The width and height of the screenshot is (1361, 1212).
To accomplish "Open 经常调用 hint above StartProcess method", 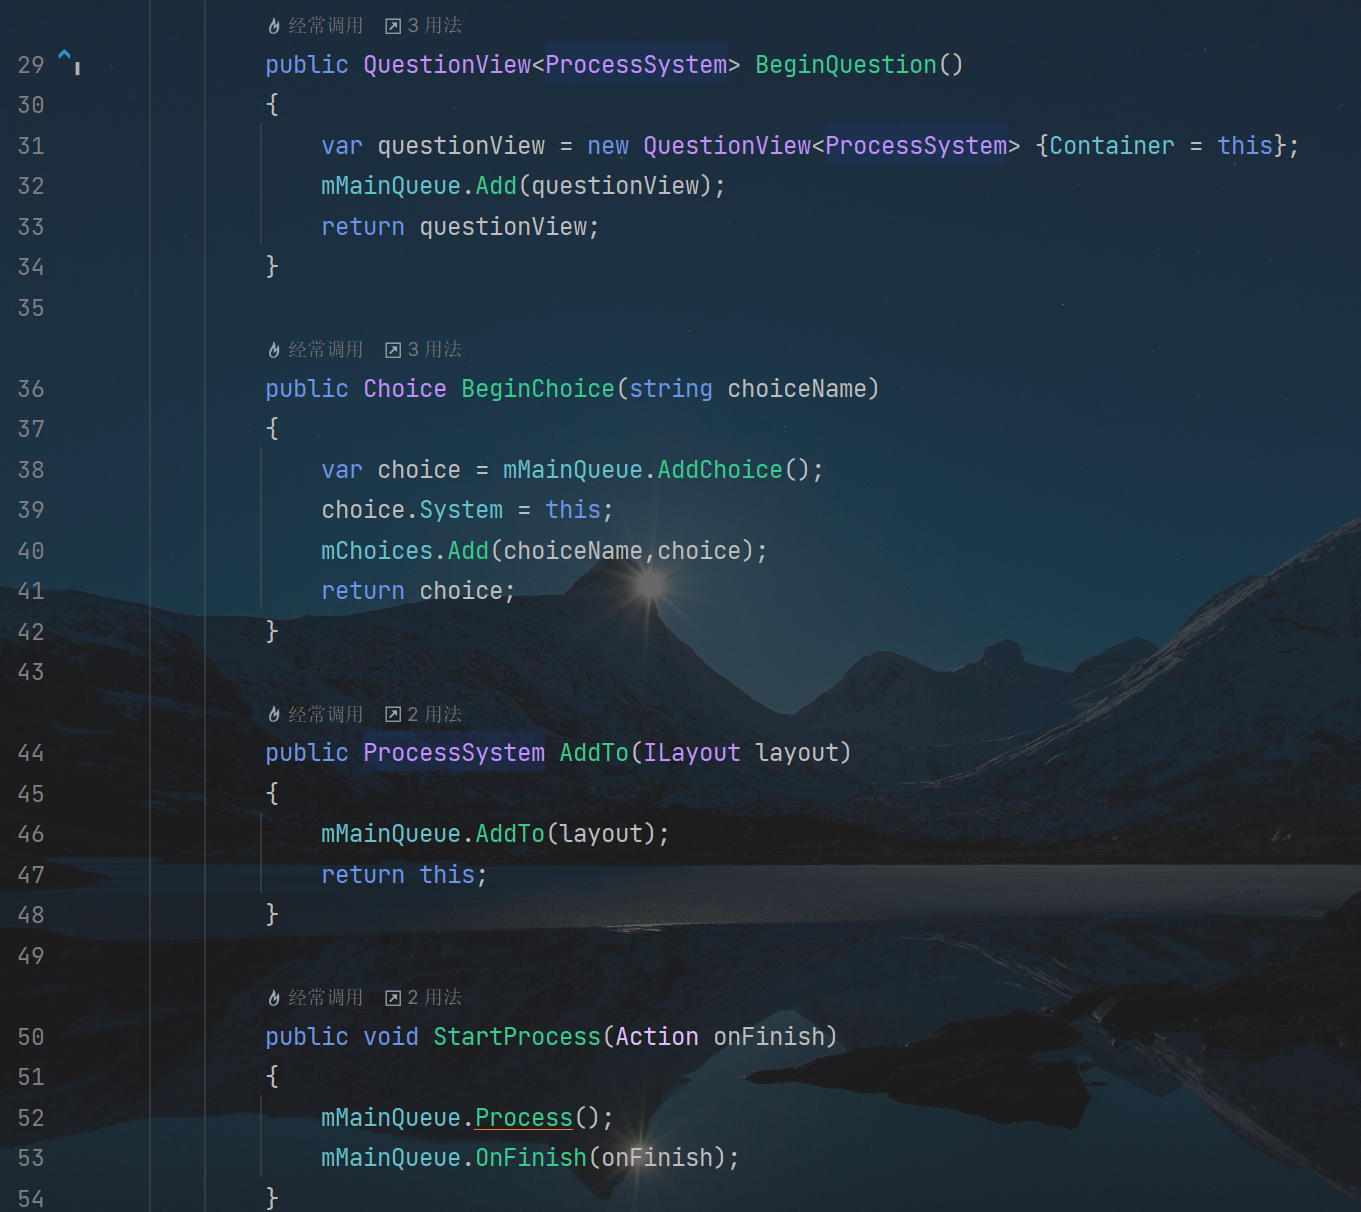I will click(x=316, y=998).
